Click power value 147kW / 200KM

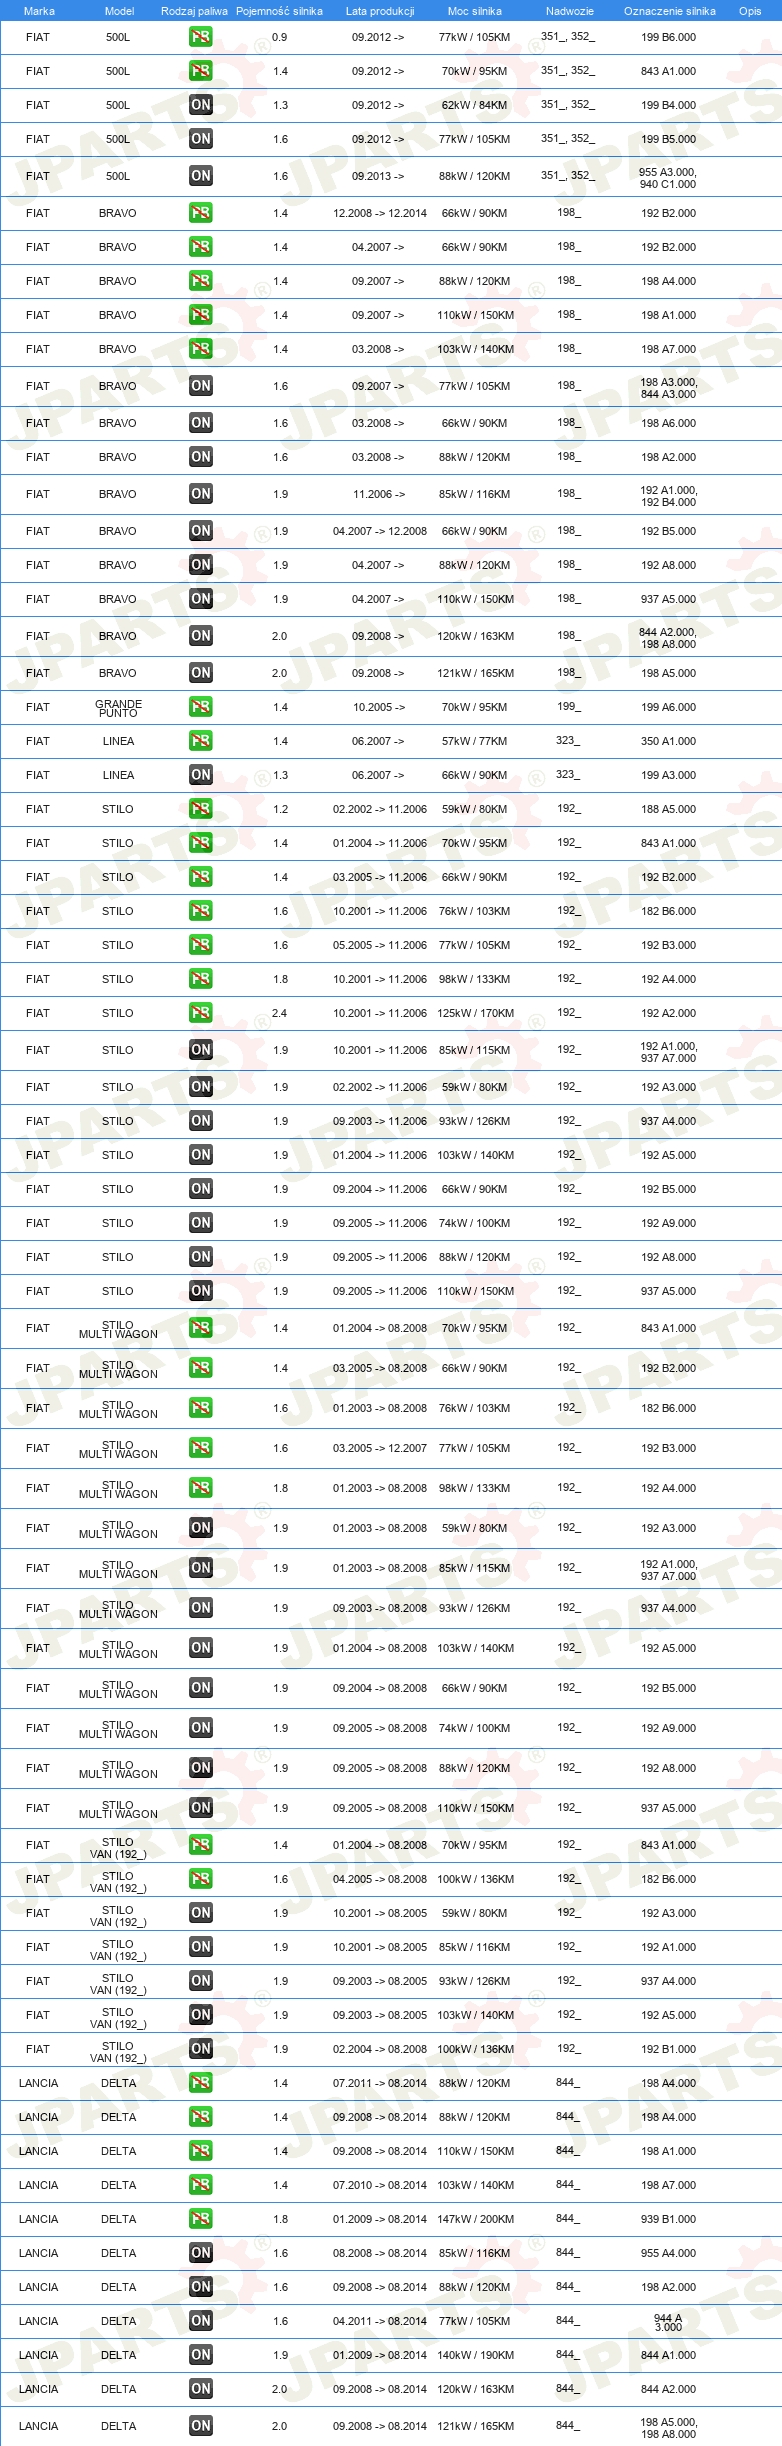pos(475,2219)
